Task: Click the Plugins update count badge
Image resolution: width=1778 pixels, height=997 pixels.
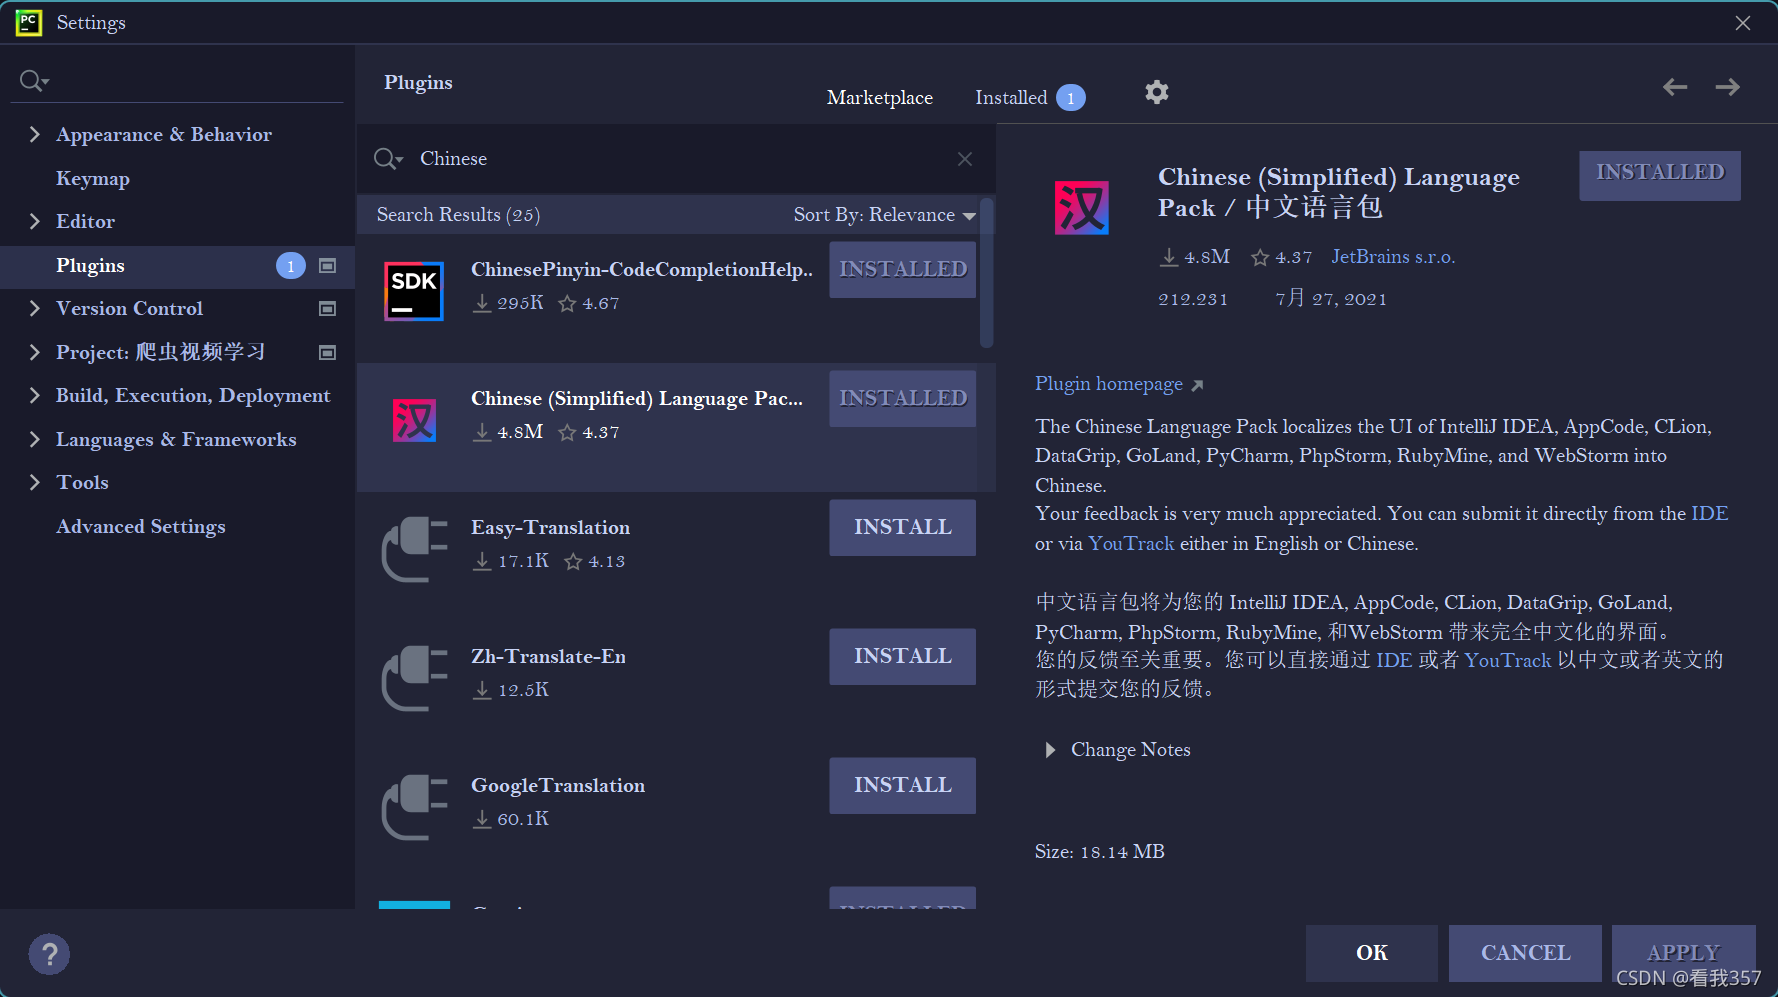Action: pyautogui.click(x=291, y=266)
